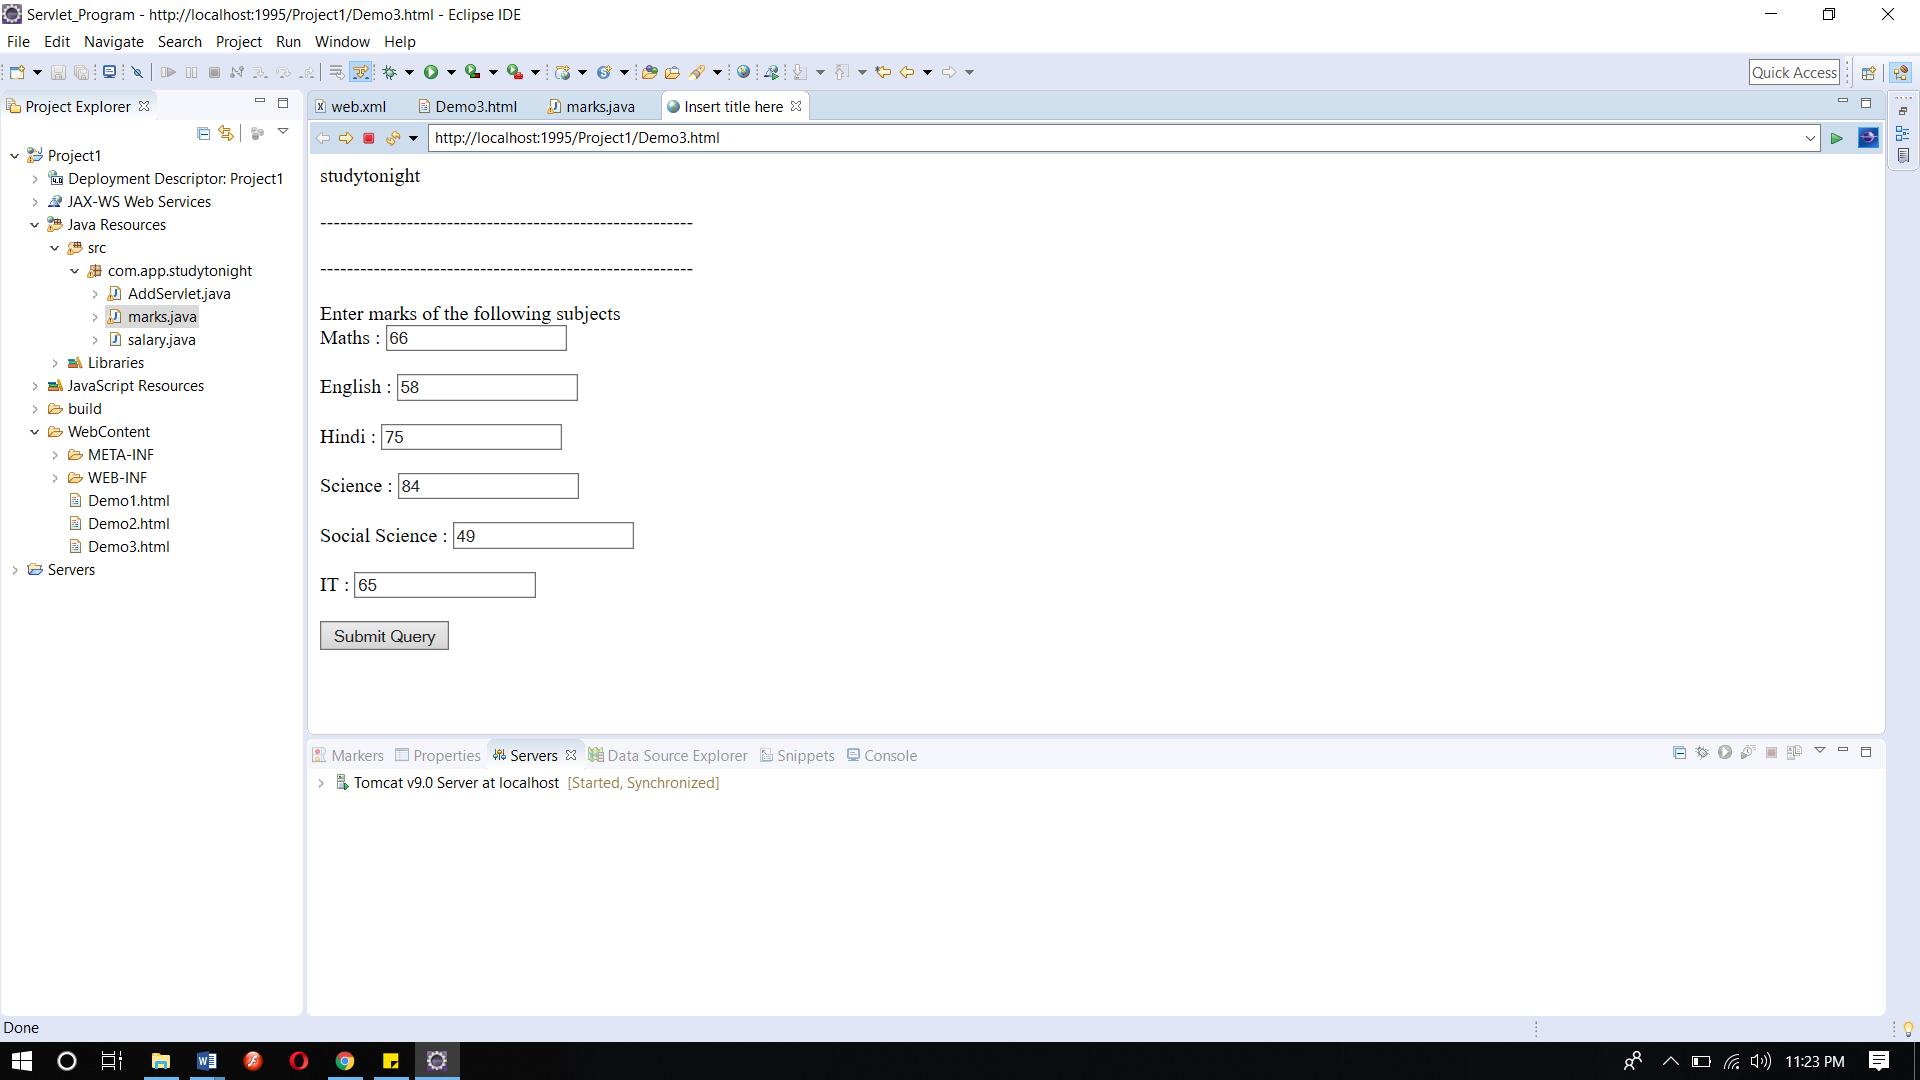Switch to the marks.java editor tab

click(x=592, y=107)
